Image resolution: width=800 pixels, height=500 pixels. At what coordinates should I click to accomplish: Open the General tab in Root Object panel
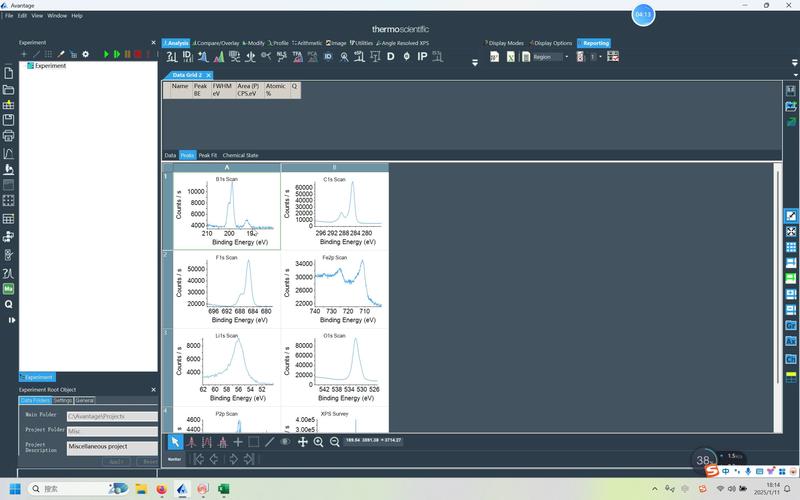click(85, 401)
